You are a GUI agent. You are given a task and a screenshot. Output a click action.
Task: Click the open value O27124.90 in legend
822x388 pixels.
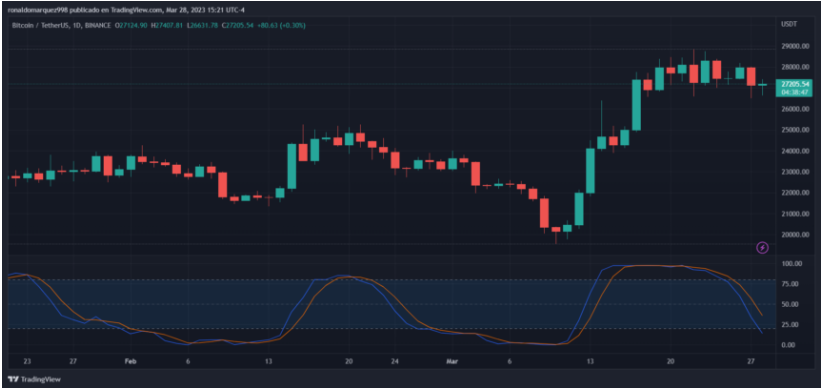[131, 25]
